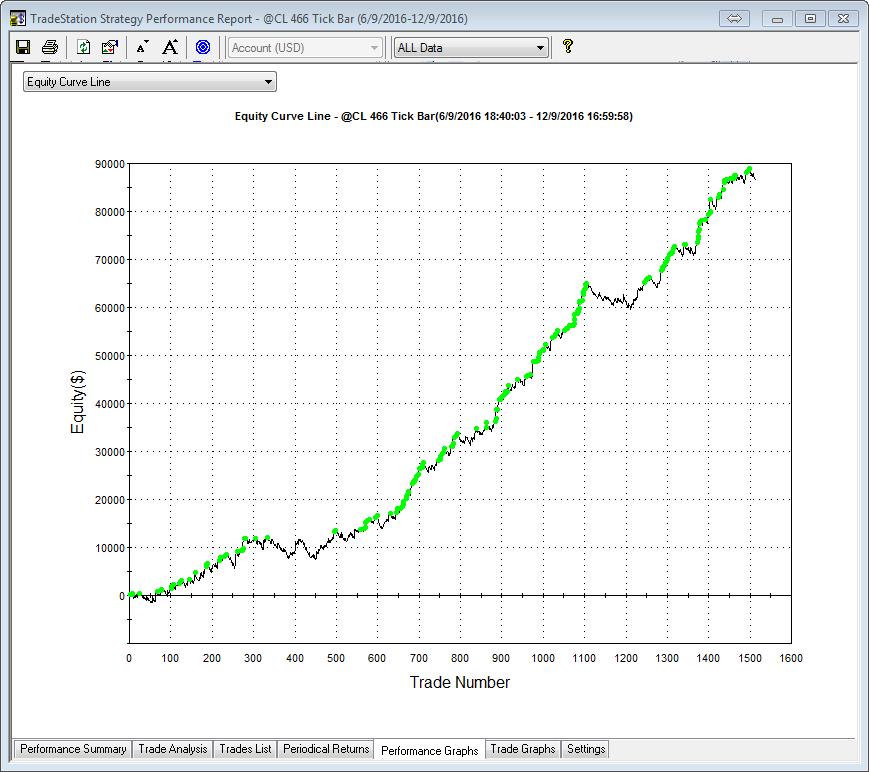Screen dimensions: 869x772
Task: Open the Equity Curve Line graph selector
Action: [149, 82]
